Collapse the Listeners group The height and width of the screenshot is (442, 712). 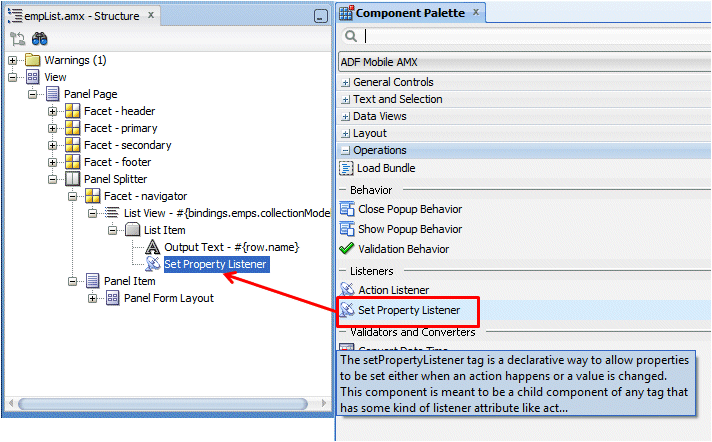coord(343,271)
